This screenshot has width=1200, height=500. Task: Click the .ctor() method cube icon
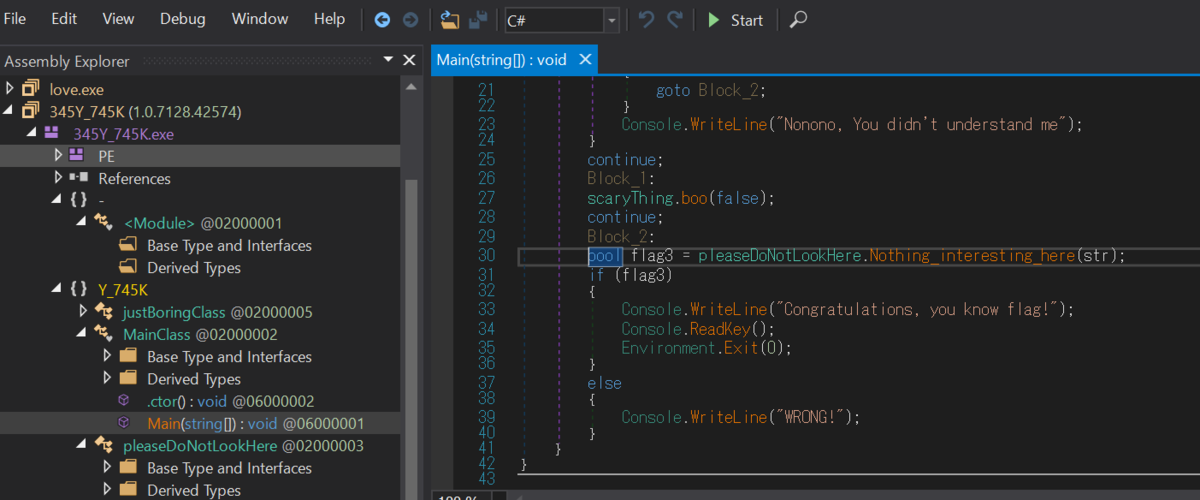124,401
